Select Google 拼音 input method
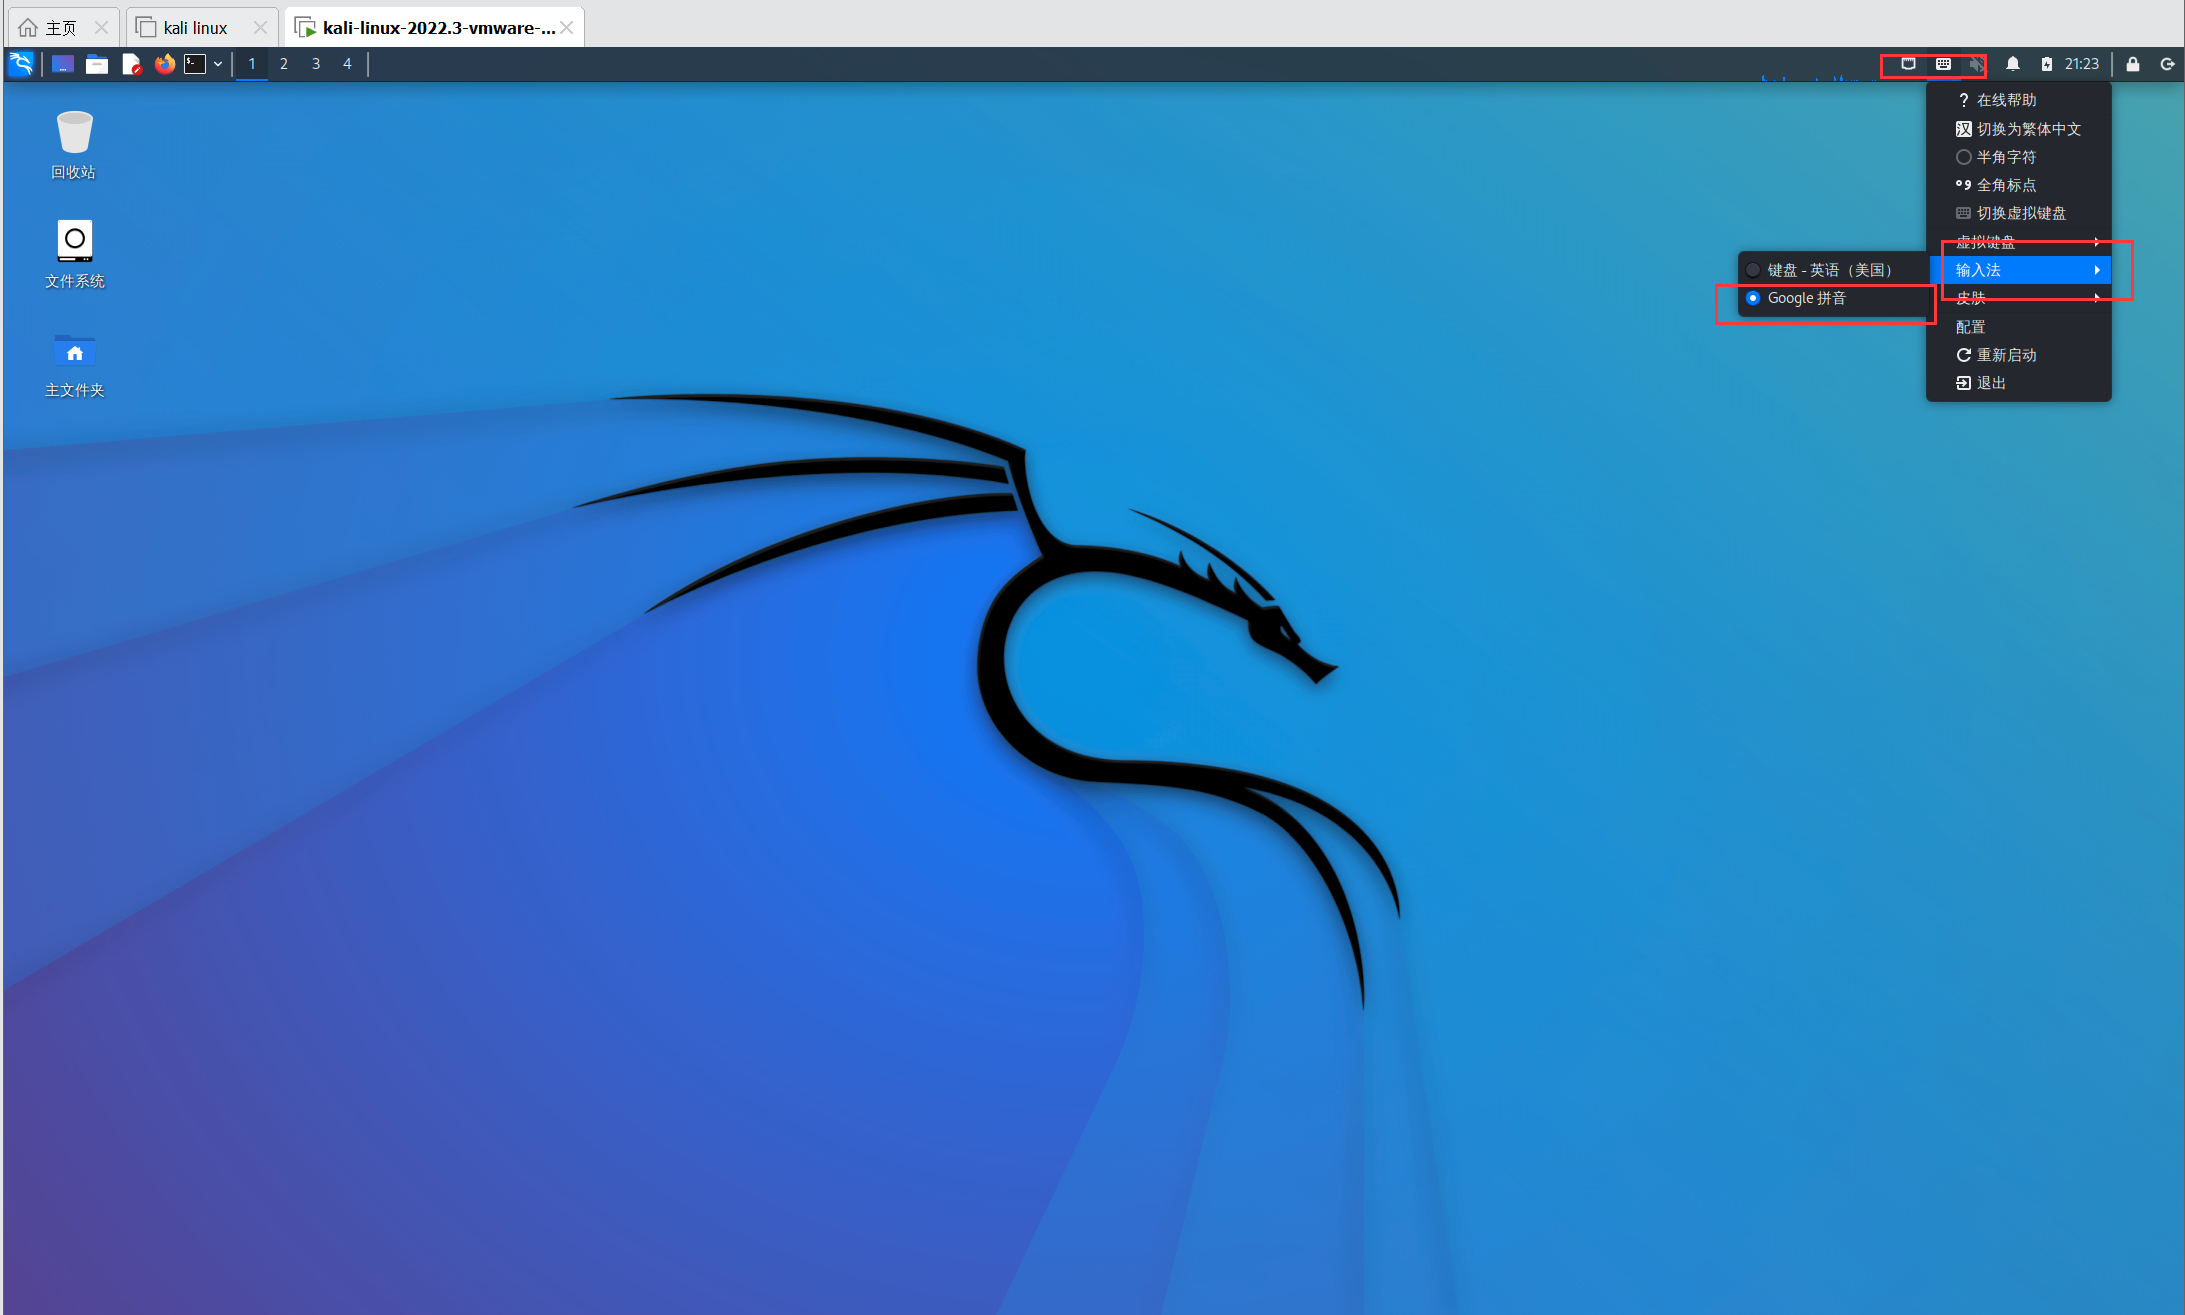The image size is (2185, 1315). point(1833,298)
